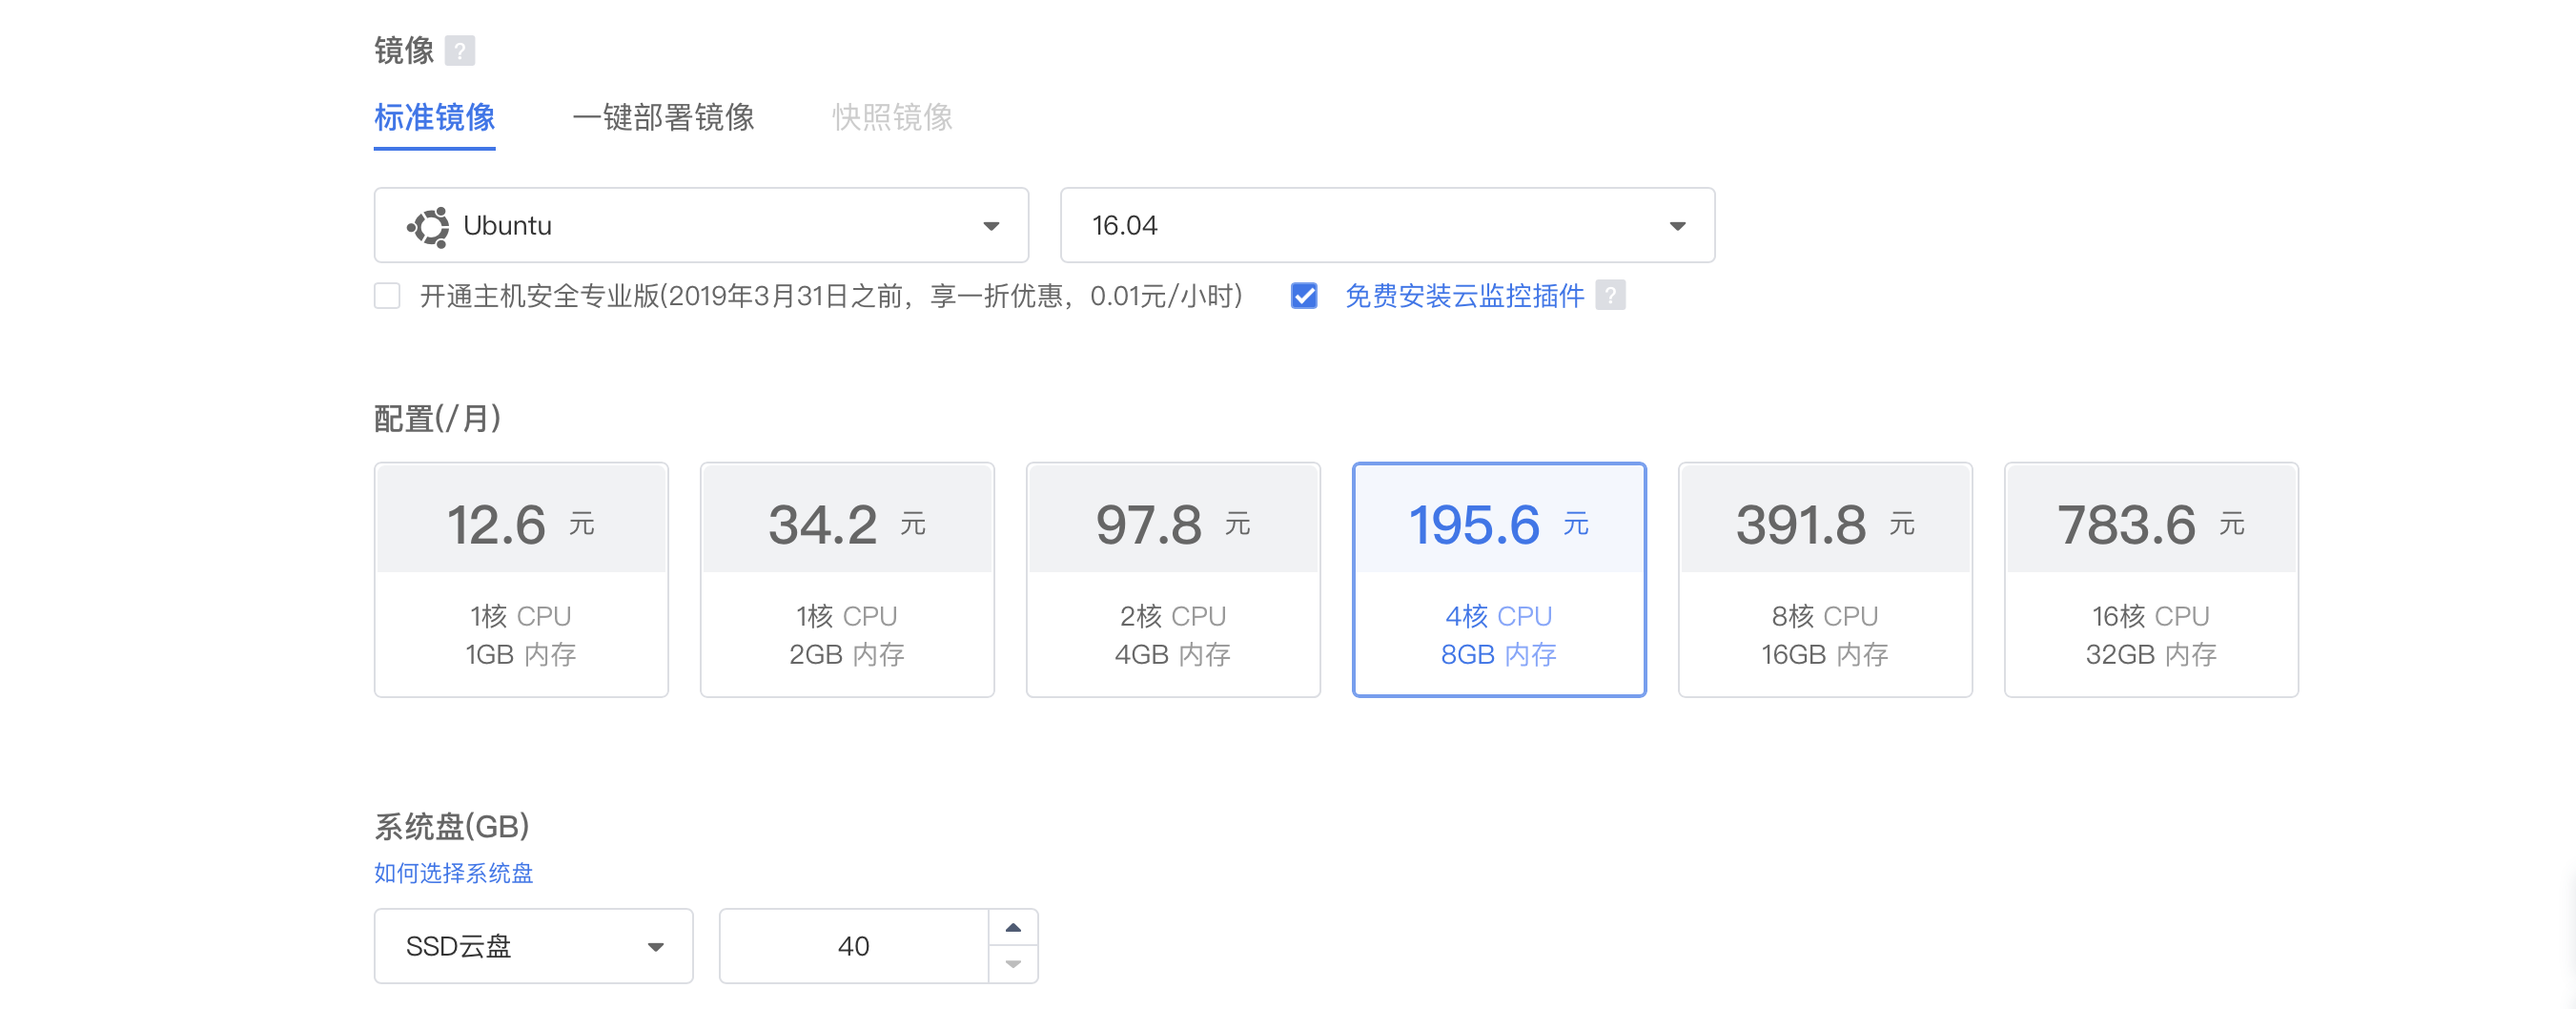Viewport: 2576px width, 1009px height.
Task: Click the system disk size field showing 40
Action: pos(854,945)
